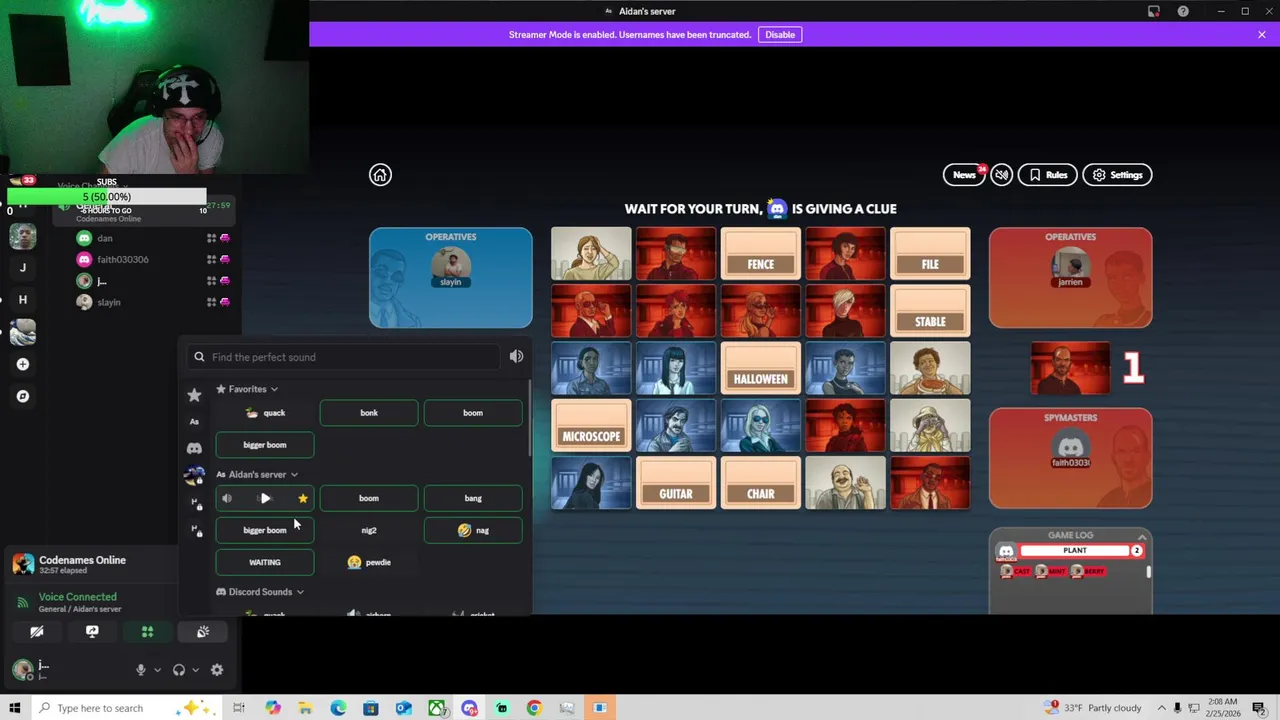The width and height of the screenshot is (1280, 720).
Task: Play the nag sound
Action: pyautogui.click(x=473, y=530)
